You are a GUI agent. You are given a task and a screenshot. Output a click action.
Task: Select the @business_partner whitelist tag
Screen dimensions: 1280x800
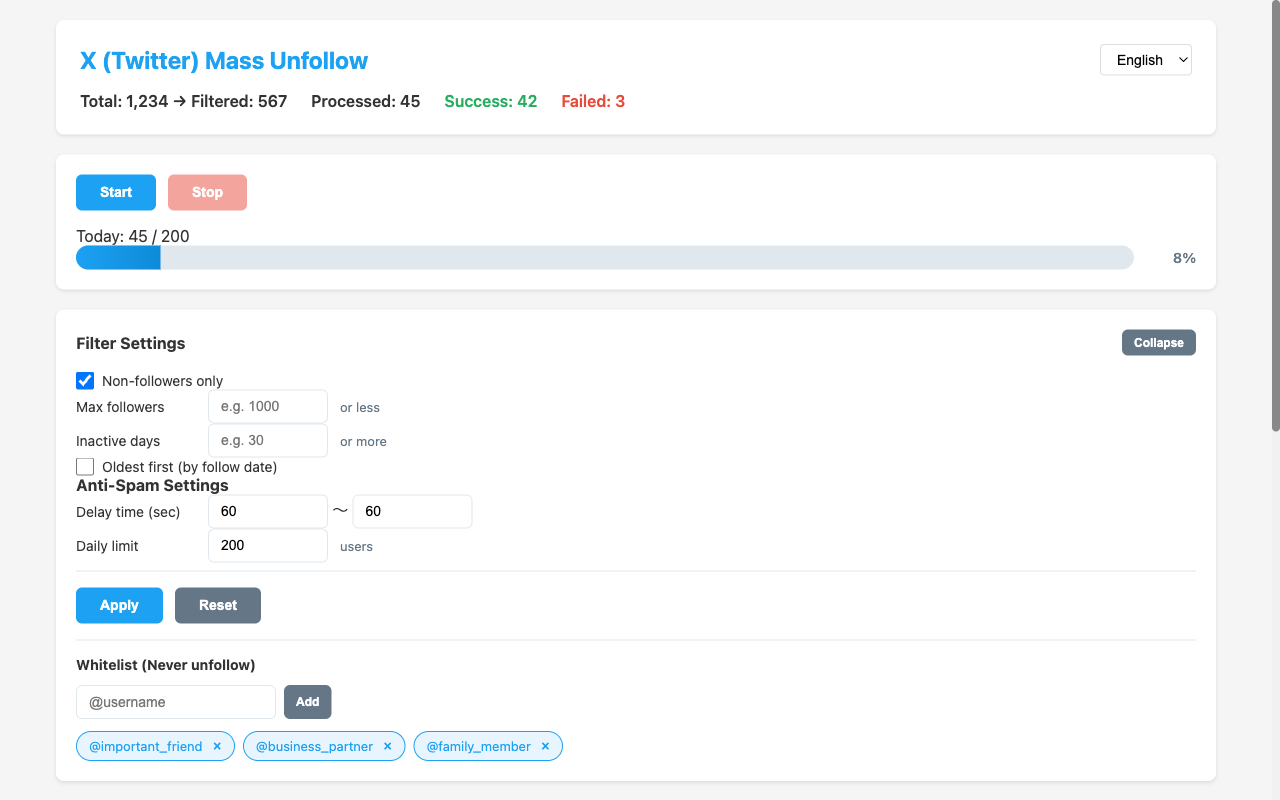[x=324, y=746]
